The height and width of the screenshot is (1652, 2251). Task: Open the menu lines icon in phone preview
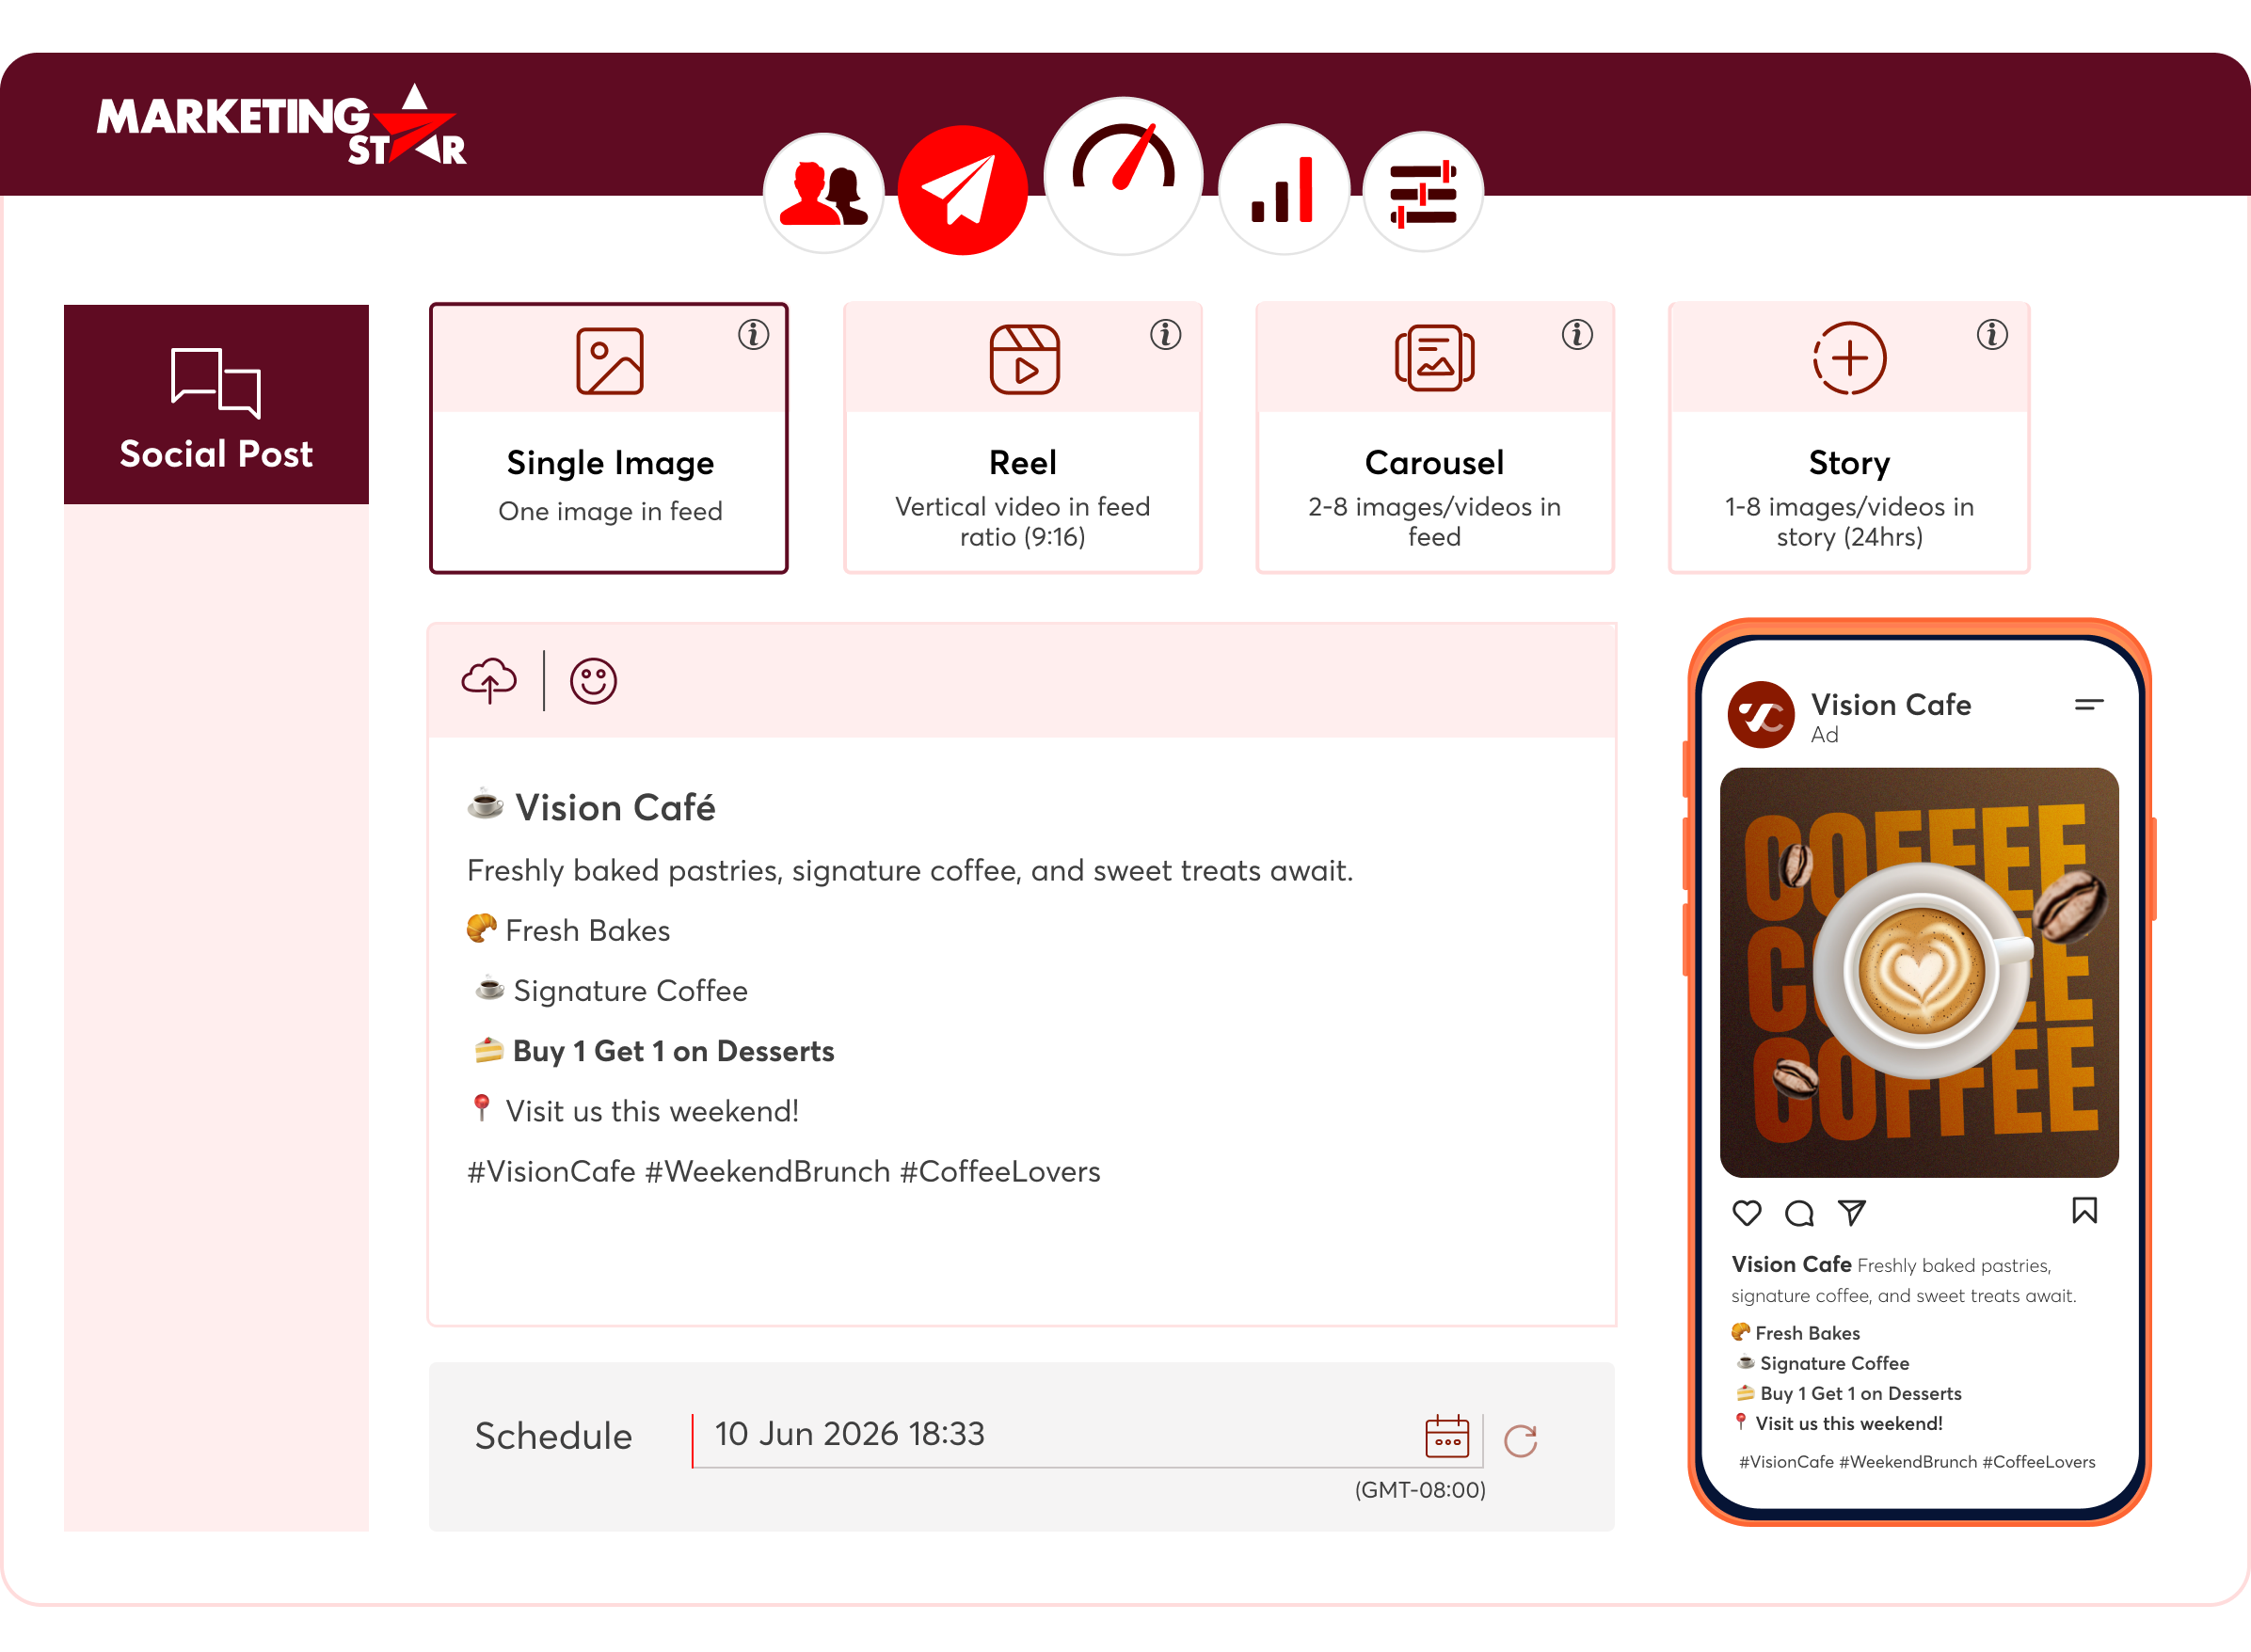click(2089, 705)
